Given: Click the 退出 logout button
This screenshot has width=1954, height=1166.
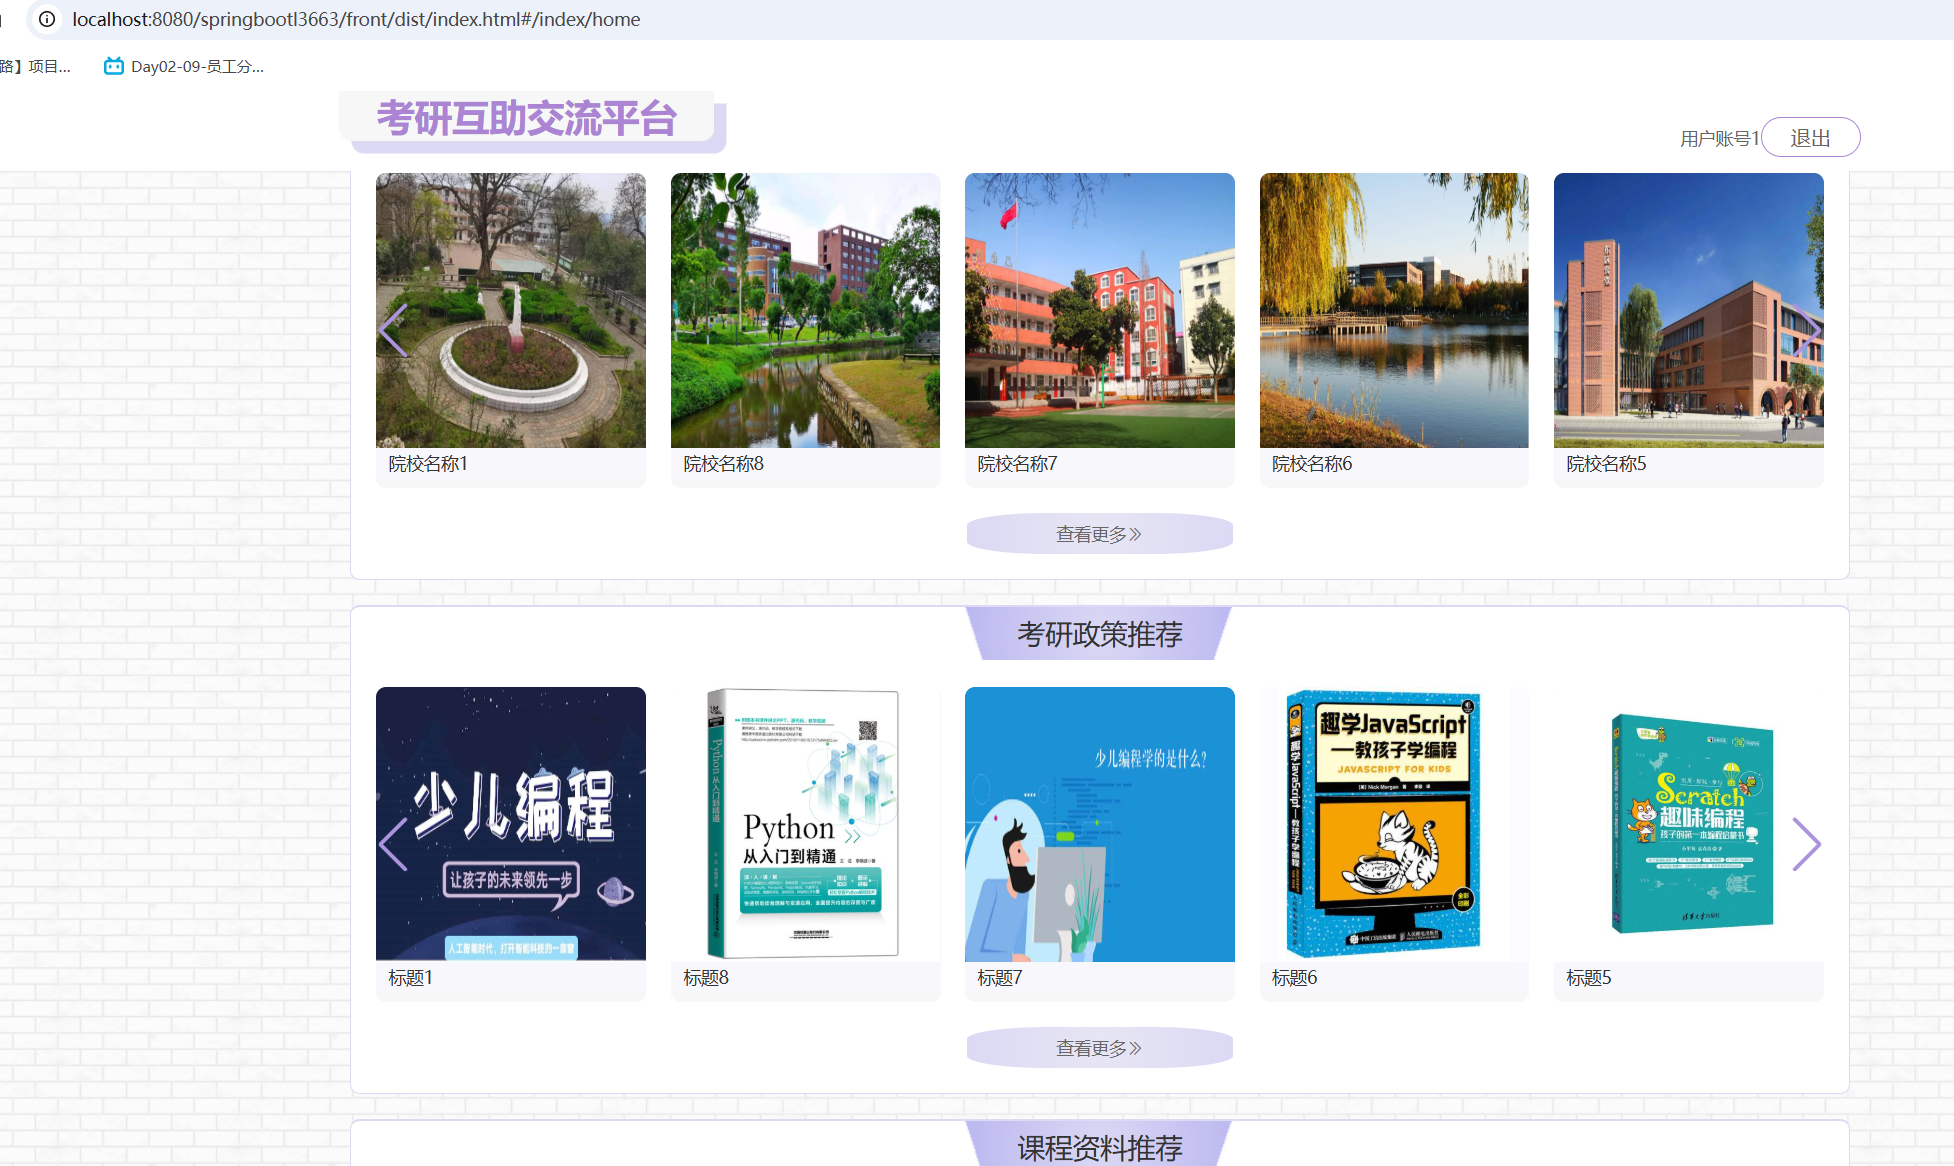Looking at the screenshot, I should [x=1810, y=138].
